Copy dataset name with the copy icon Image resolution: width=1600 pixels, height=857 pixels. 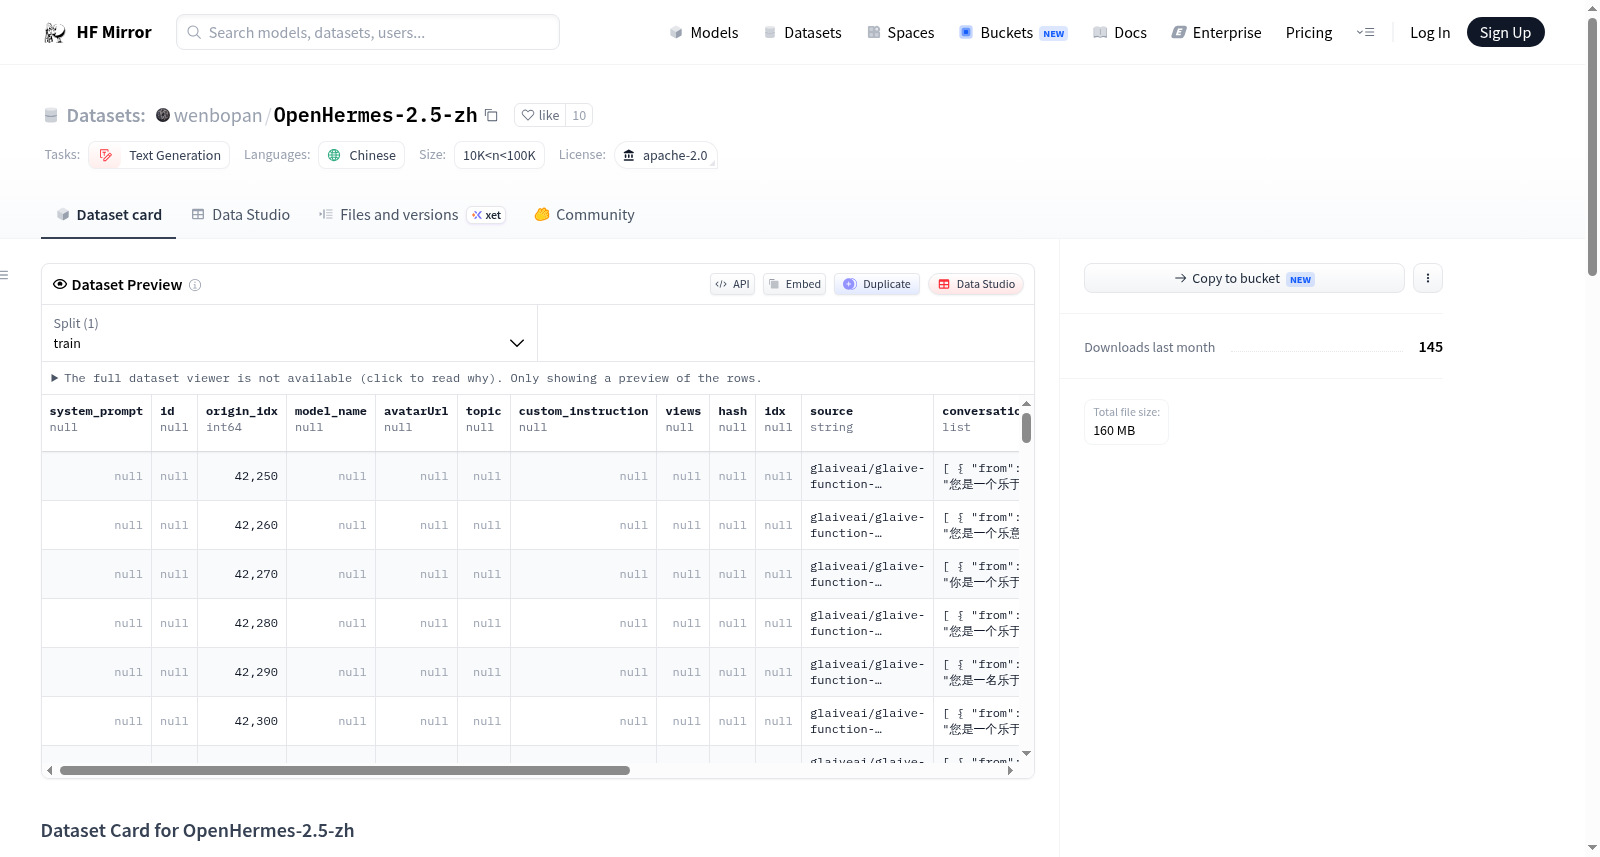coord(491,115)
